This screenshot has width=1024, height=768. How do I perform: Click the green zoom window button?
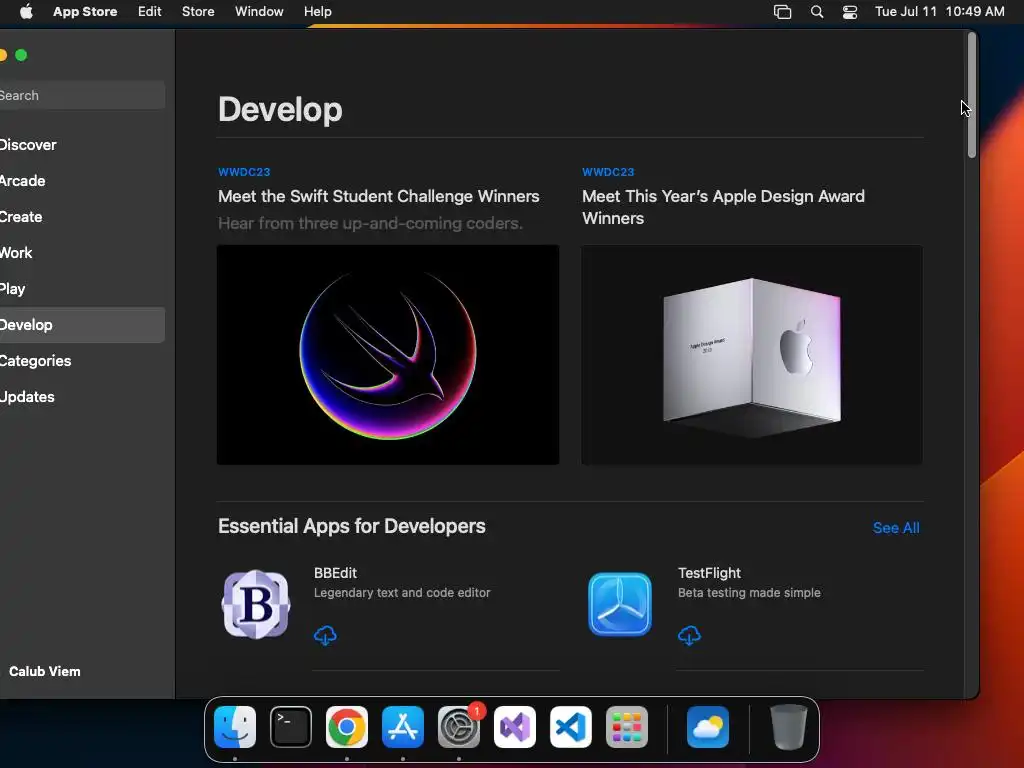21,55
